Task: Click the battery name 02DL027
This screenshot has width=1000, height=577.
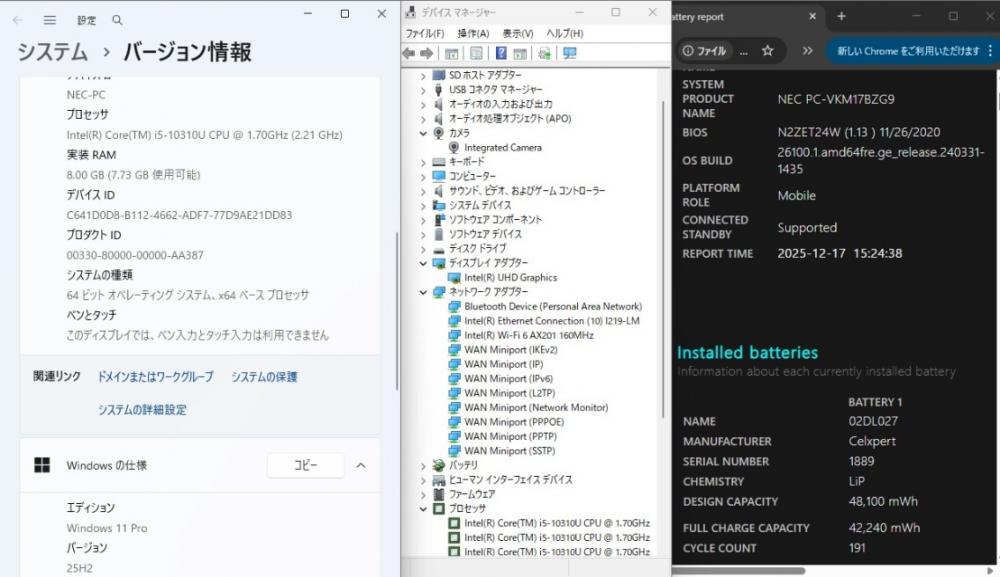Action: [873, 421]
